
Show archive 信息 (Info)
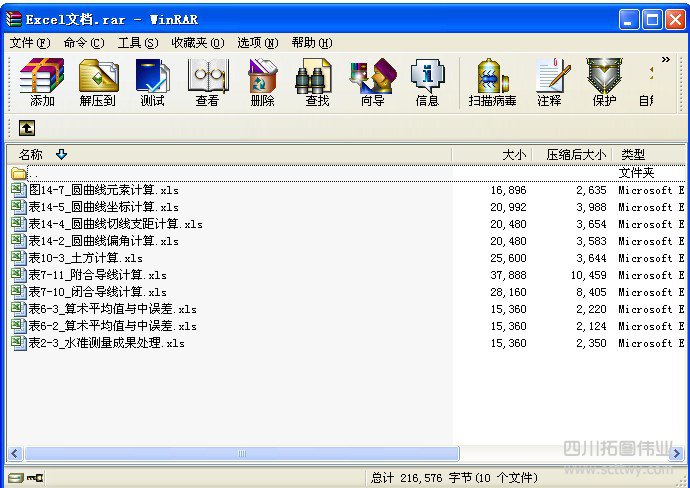(427, 82)
